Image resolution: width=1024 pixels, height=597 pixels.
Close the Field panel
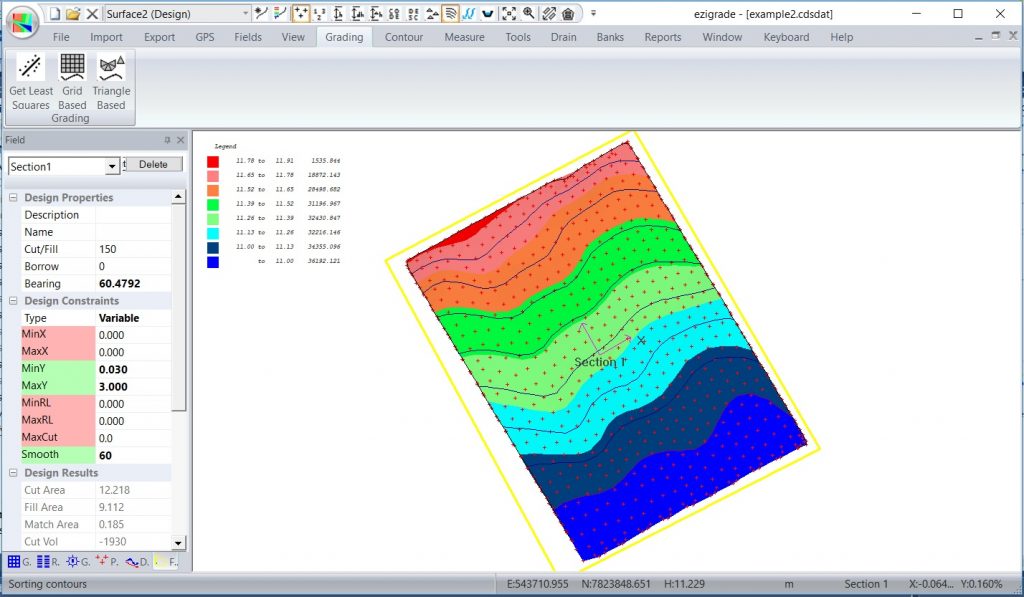point(180,141)
